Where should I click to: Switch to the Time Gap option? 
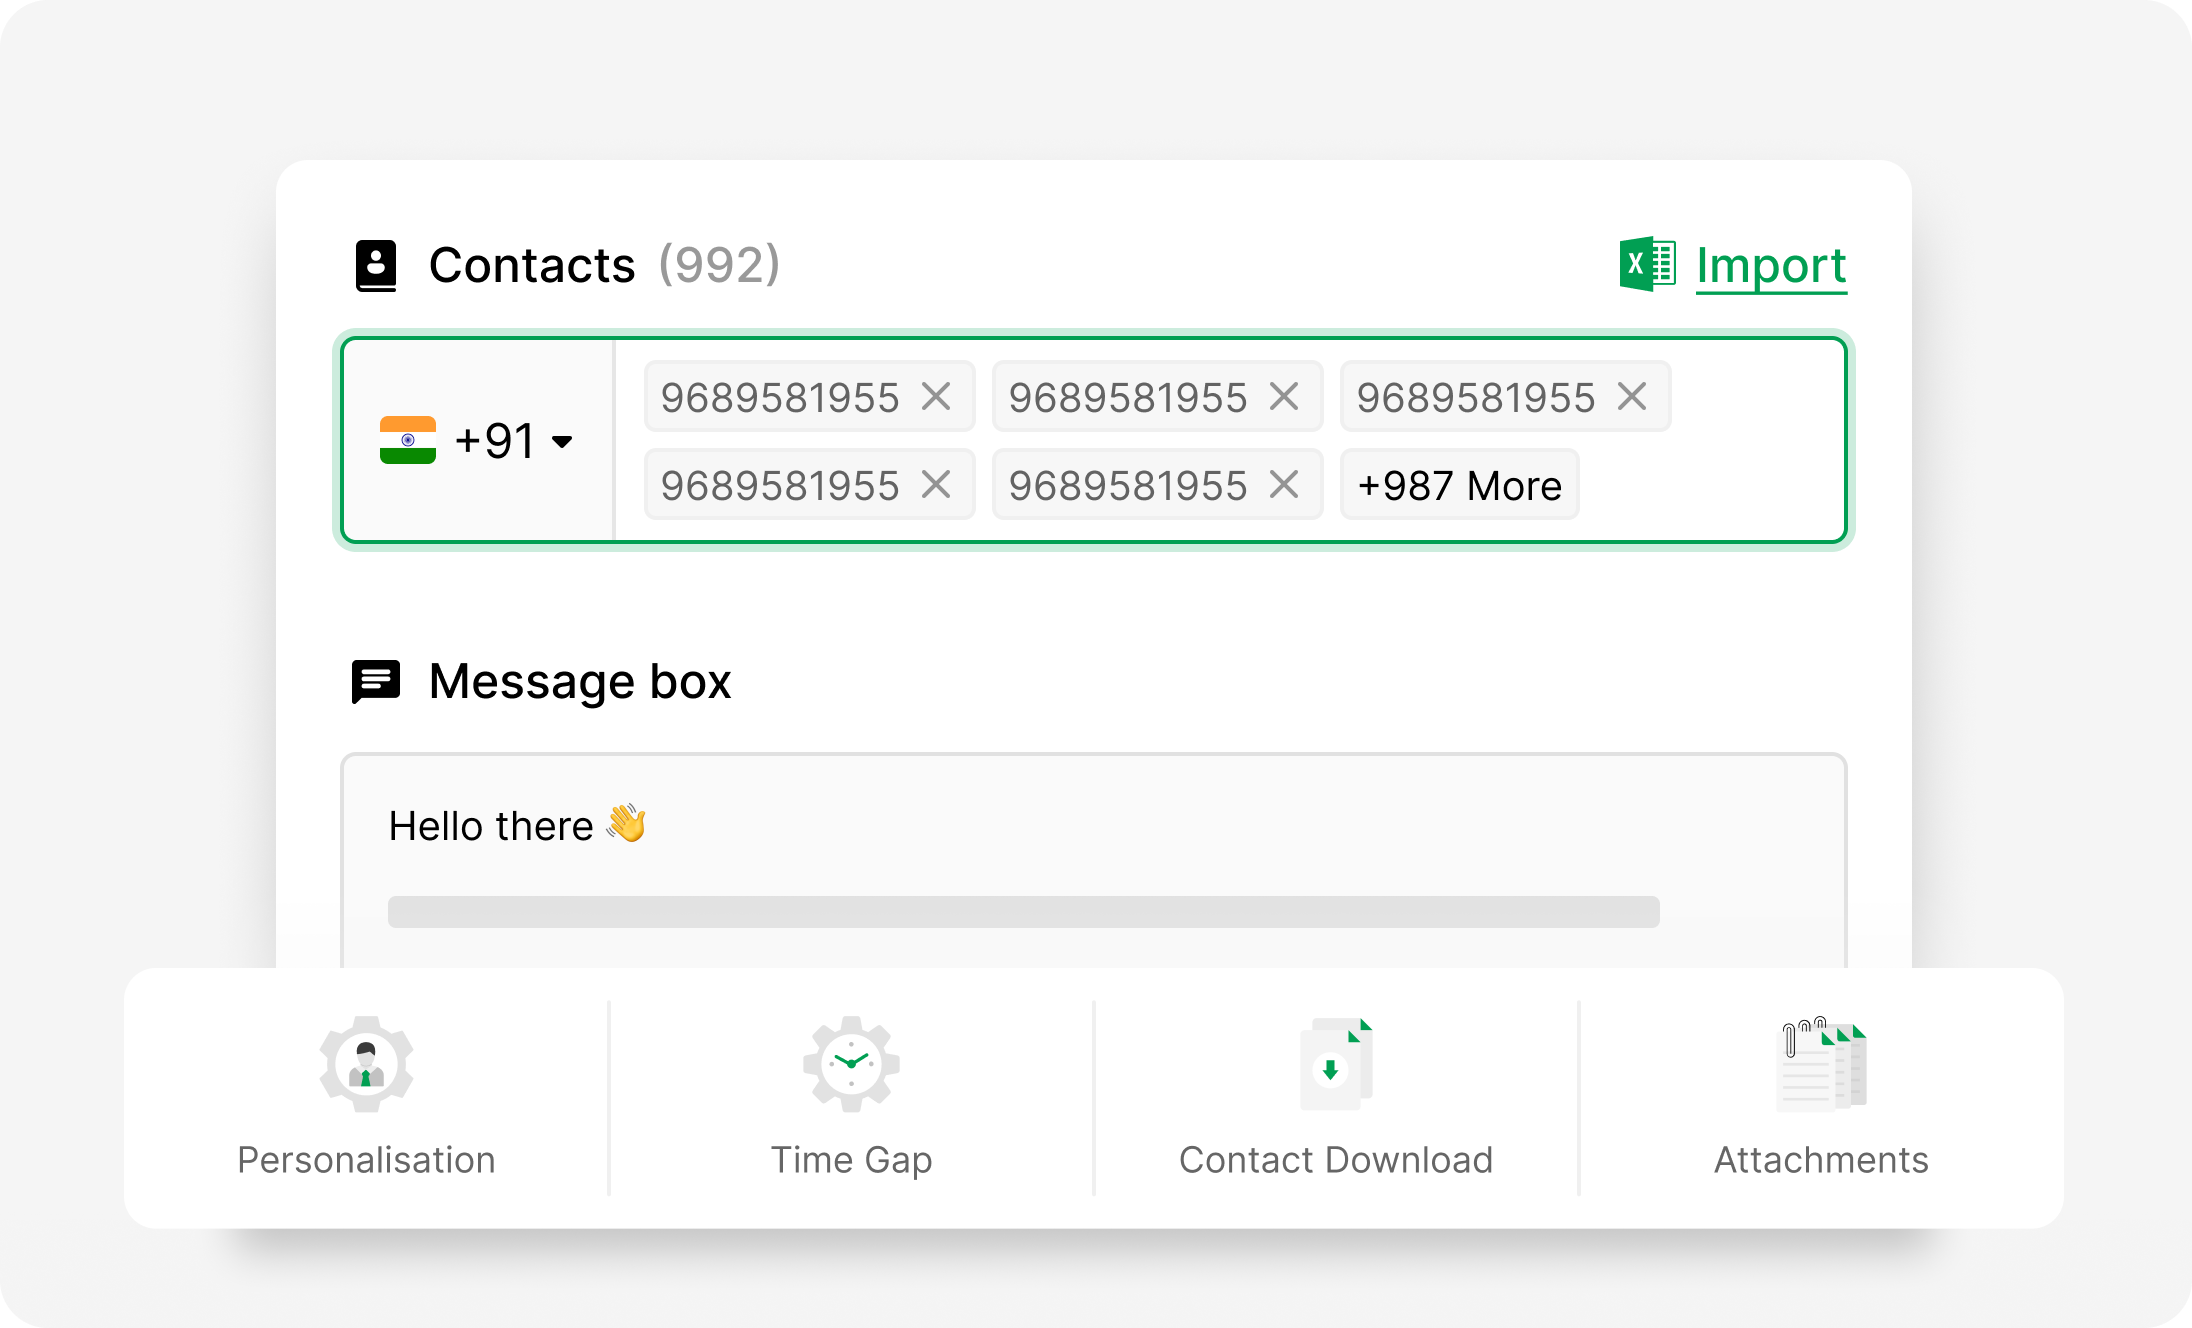click(x=851, y=1159)
